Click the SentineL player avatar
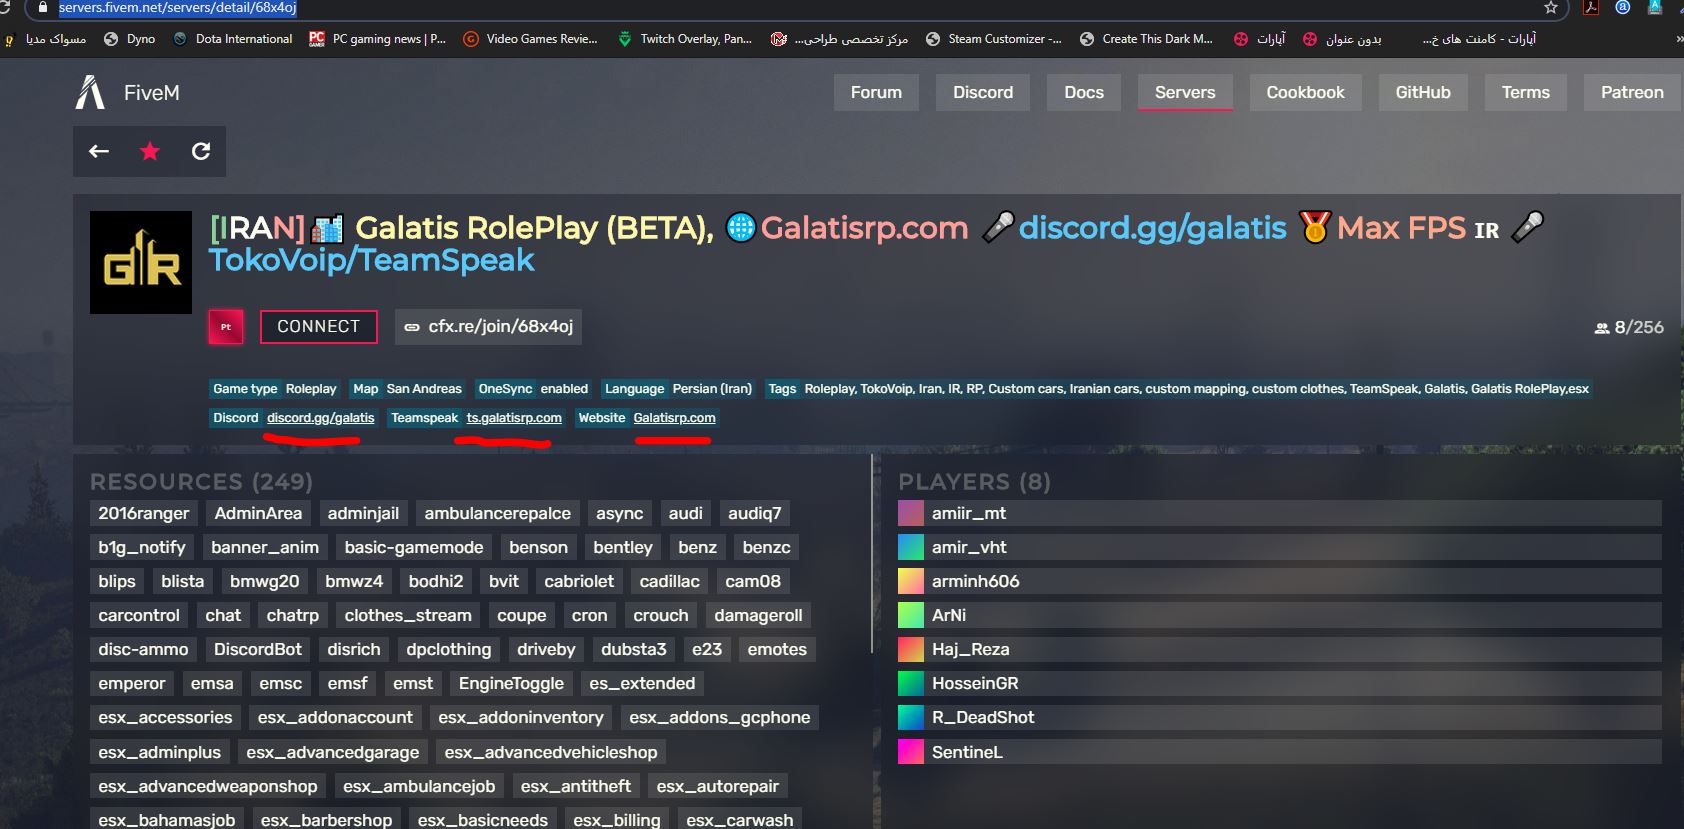 coord(911,751)
